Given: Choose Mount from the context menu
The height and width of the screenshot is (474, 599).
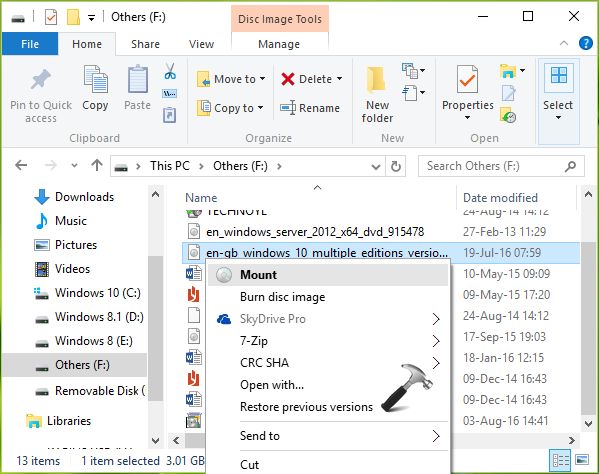Looking at the screenshot, I should point(328,275).
